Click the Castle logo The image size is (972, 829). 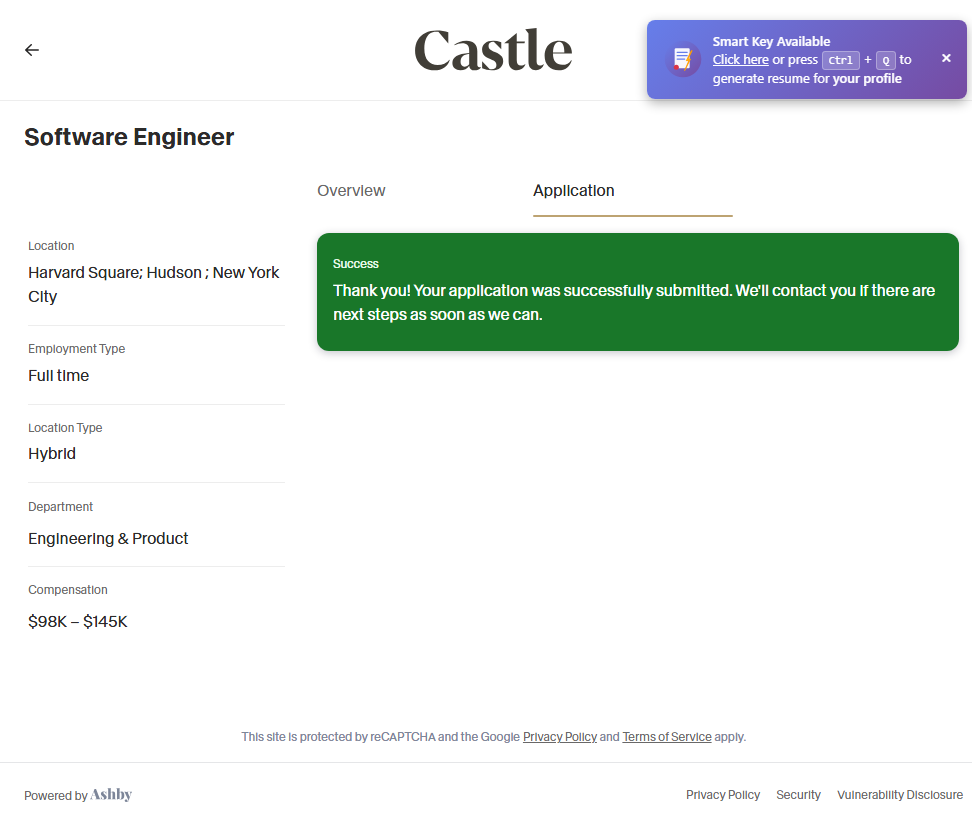point(493,50)
